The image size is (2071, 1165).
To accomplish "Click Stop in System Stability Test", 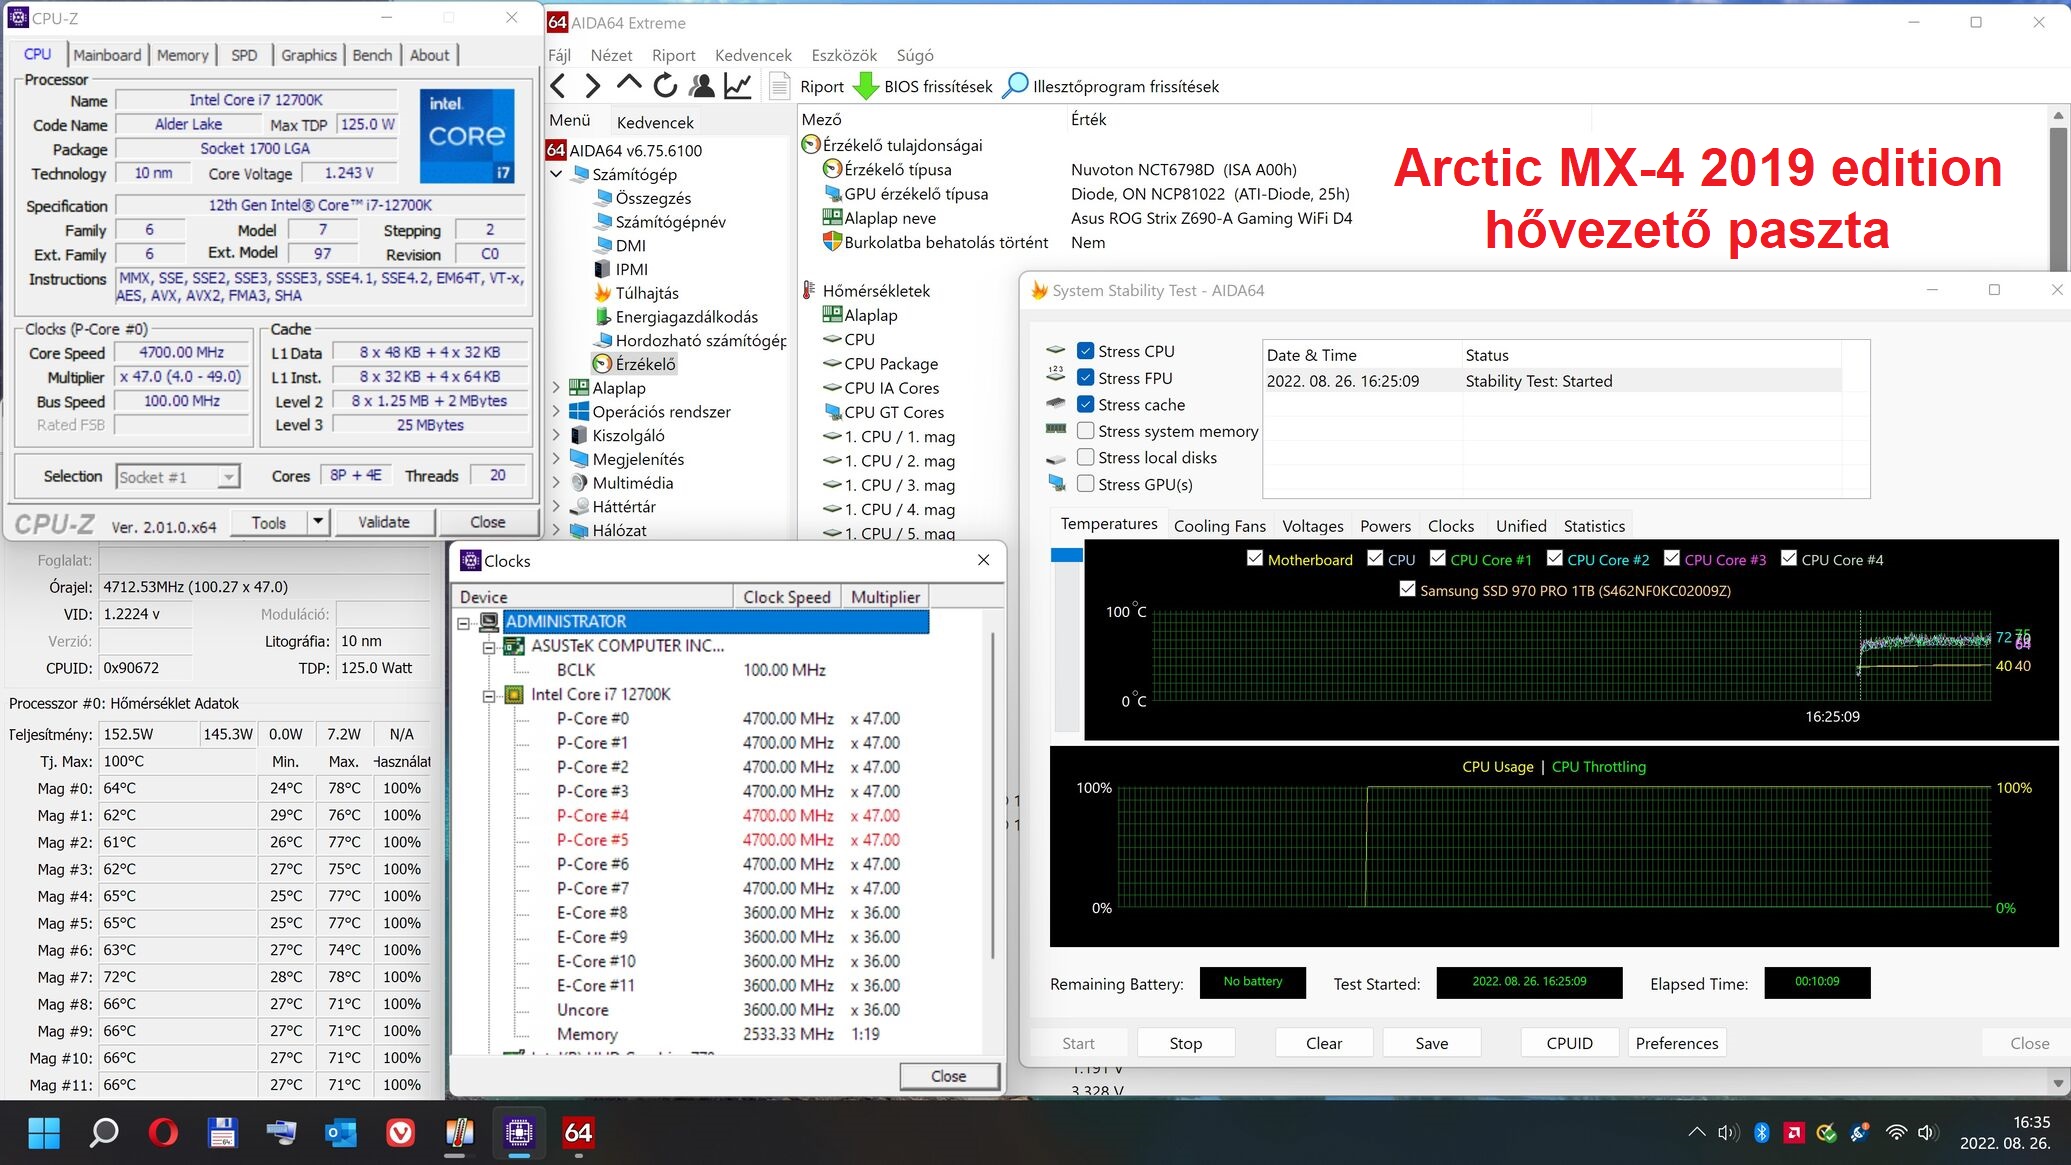I will 1185,1043.
